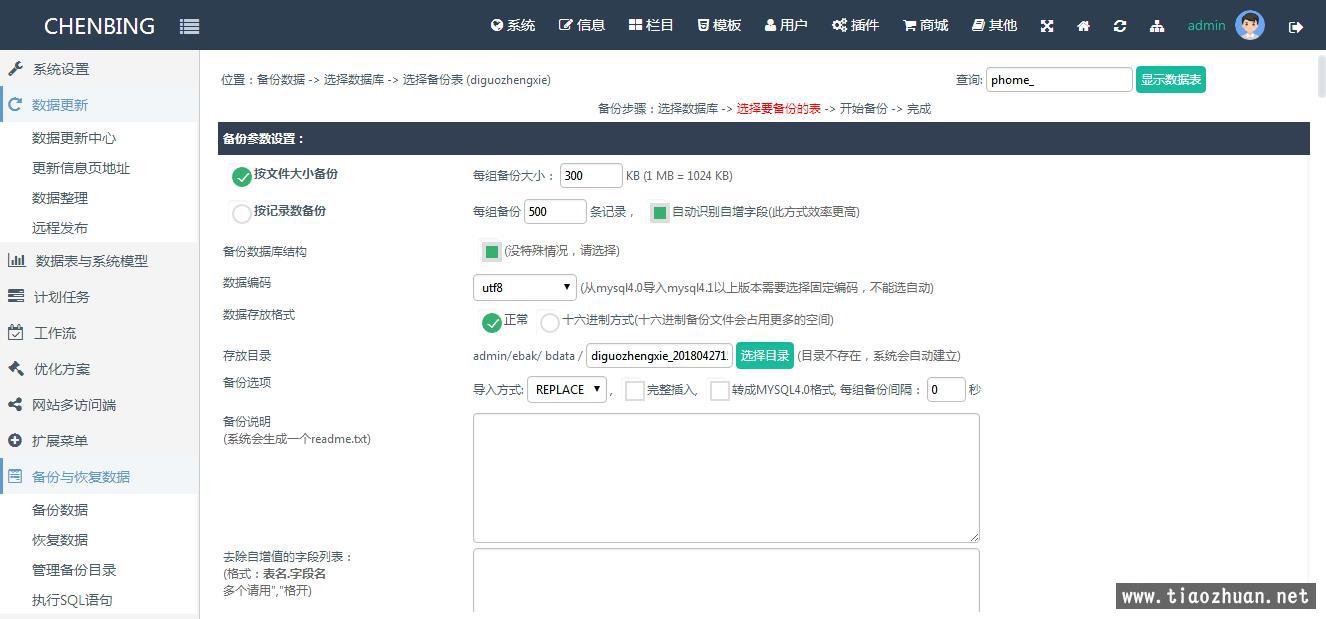Click the 显示数据表 button
The height and width of the screenshot is (619, 1326).
(1170, 80)
